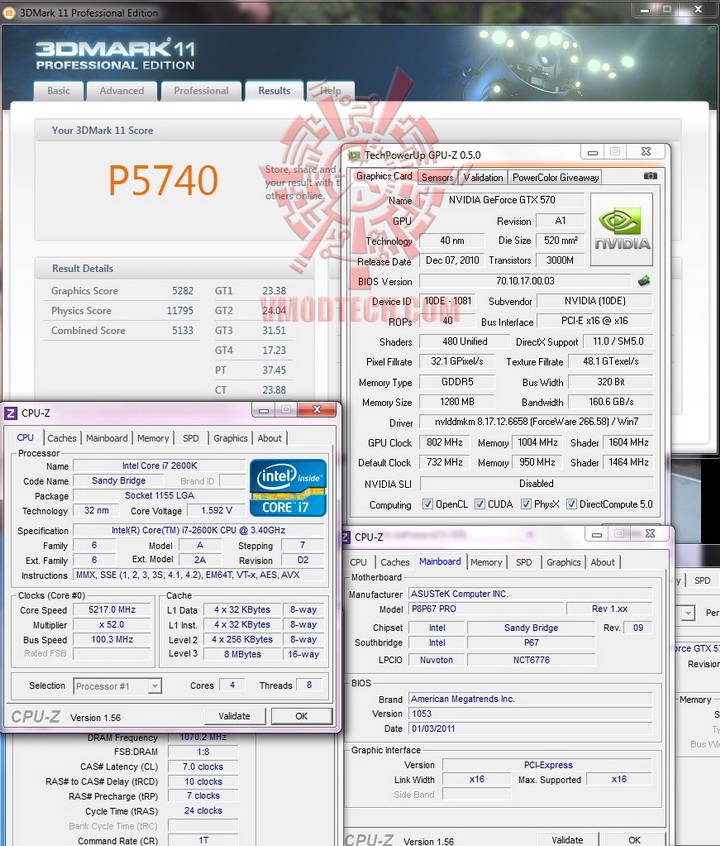Open the Help tab in 3DMark 11
The height and width of the screenshot is (846, 720).
tap(330, 91)
